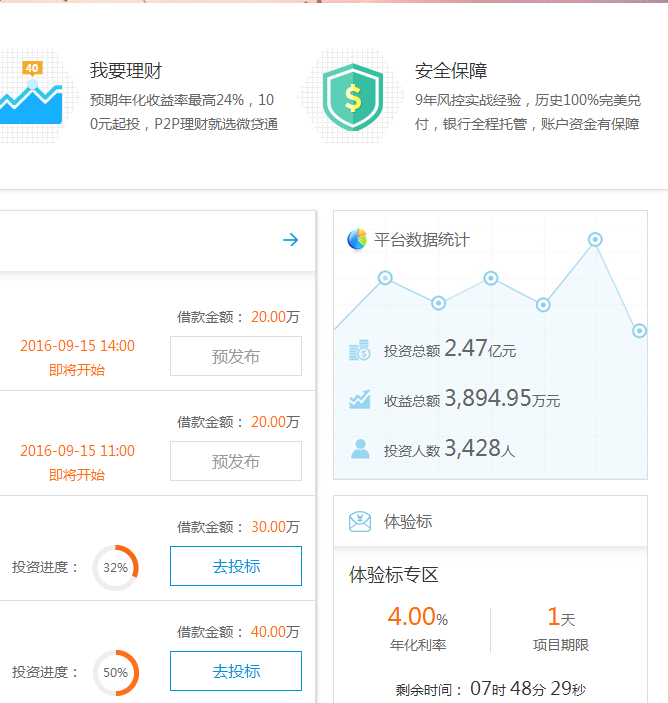
Task: Click the pie chart icon beside 平台数据统计
Action: [x=357, y=240]
